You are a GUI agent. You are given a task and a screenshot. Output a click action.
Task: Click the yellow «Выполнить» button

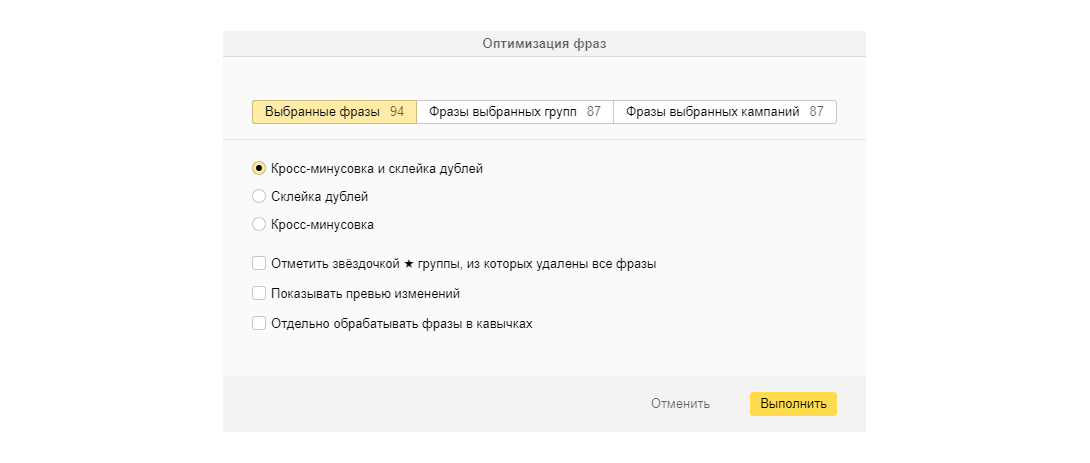[793, 404]
